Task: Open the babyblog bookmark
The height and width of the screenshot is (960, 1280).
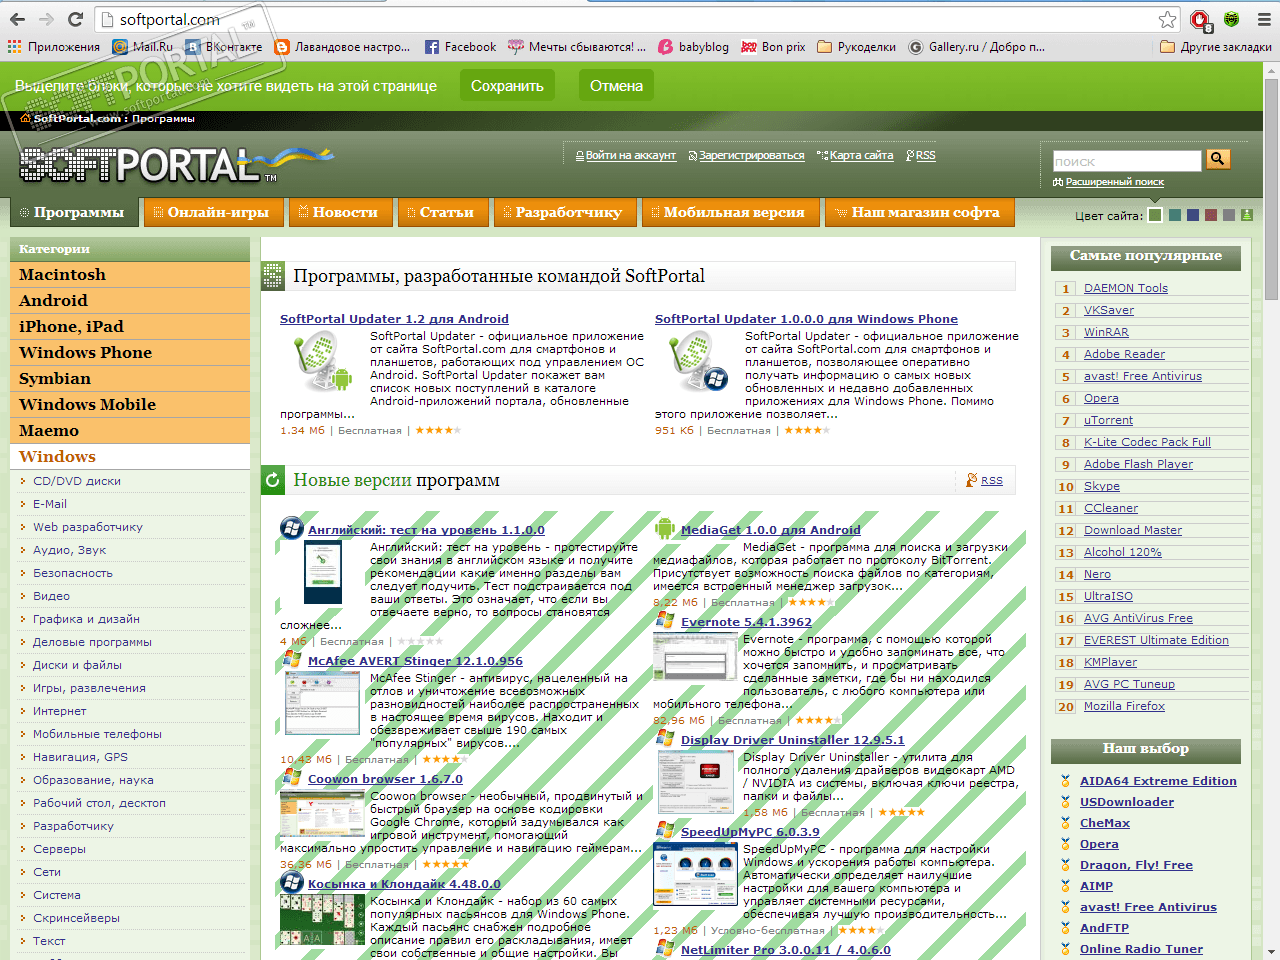Action: (x=693, y=47)
